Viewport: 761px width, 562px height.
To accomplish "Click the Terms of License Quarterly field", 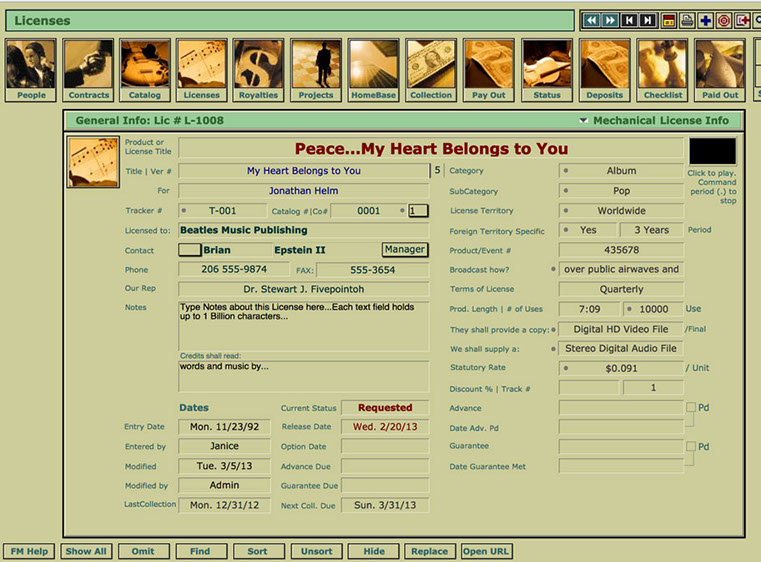I will [621, 289].
